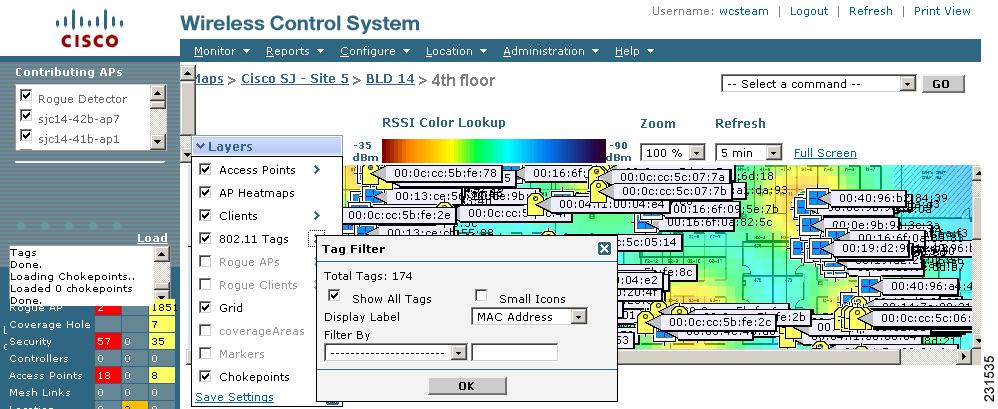This screenshot has width=998, height=409.
Task: Click GO button
Action: 941,84
